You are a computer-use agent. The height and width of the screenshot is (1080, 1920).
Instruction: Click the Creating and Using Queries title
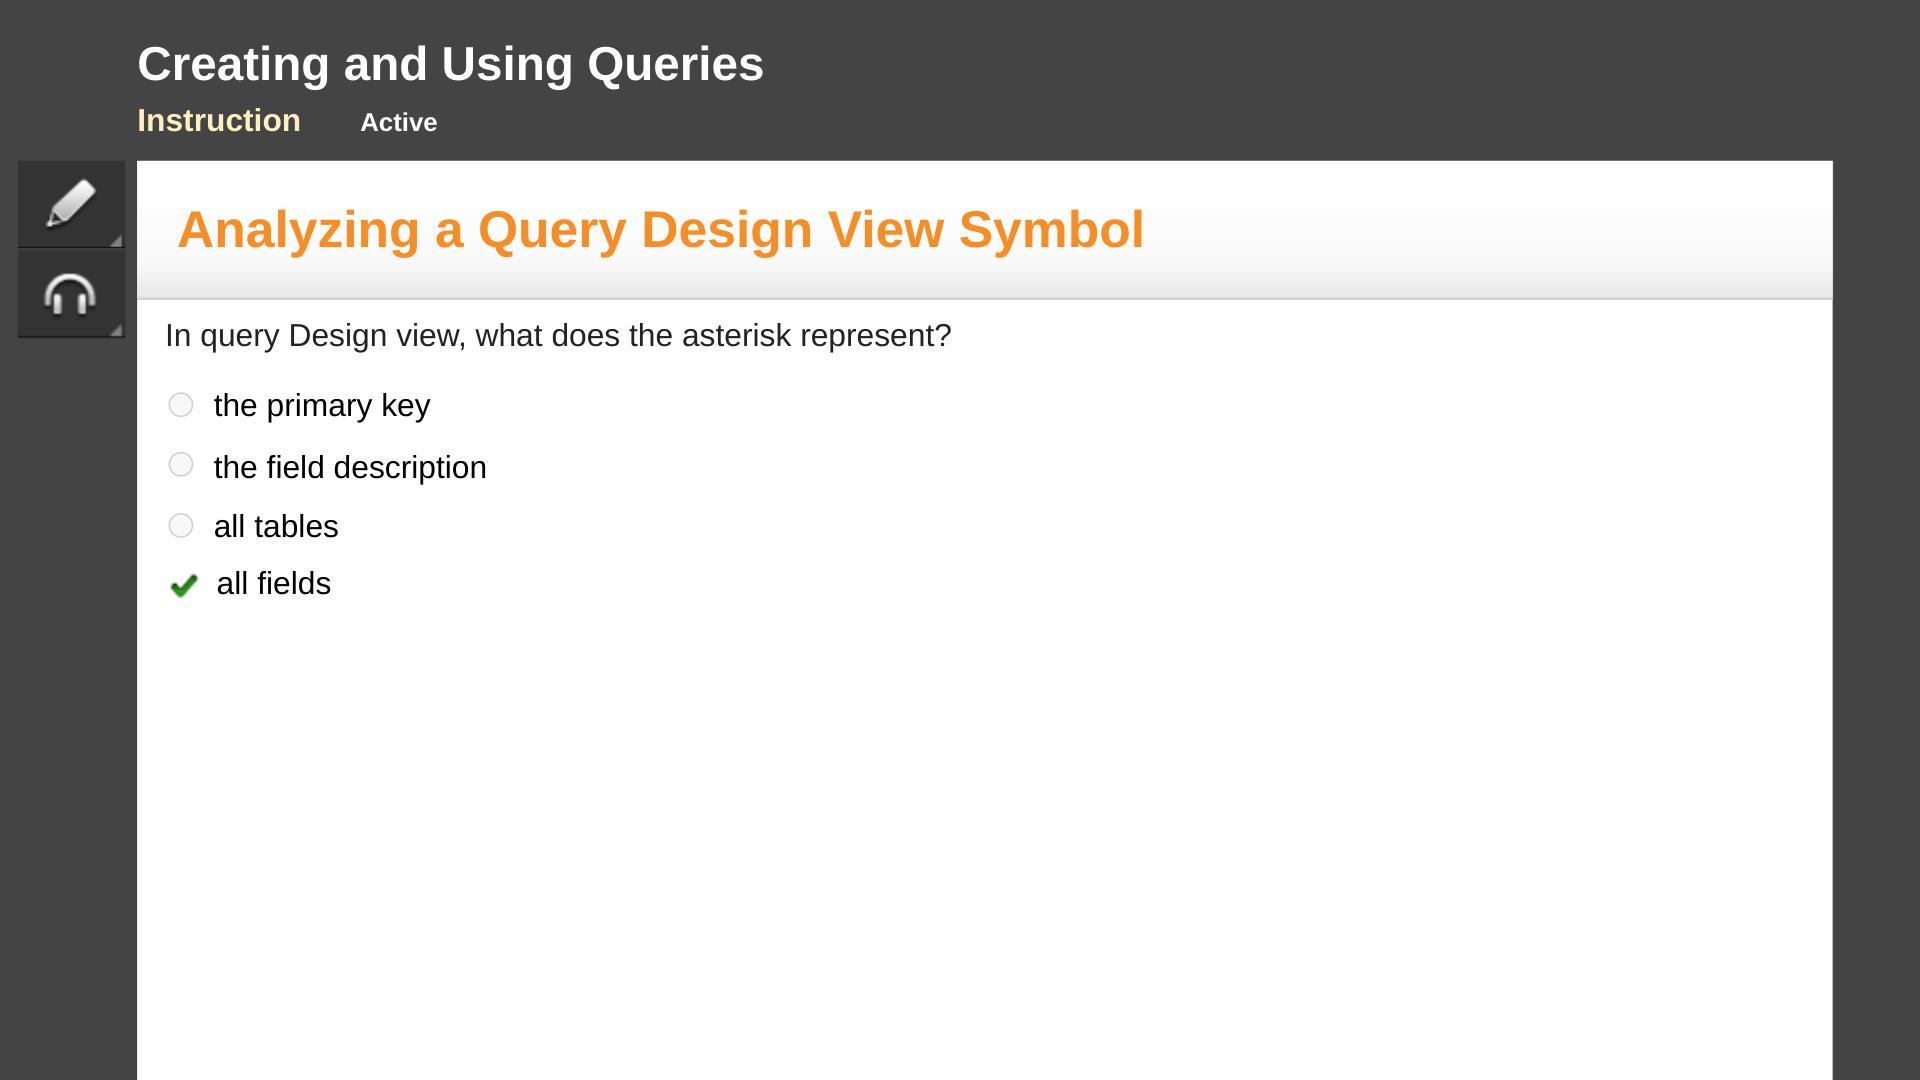point(450,65)
